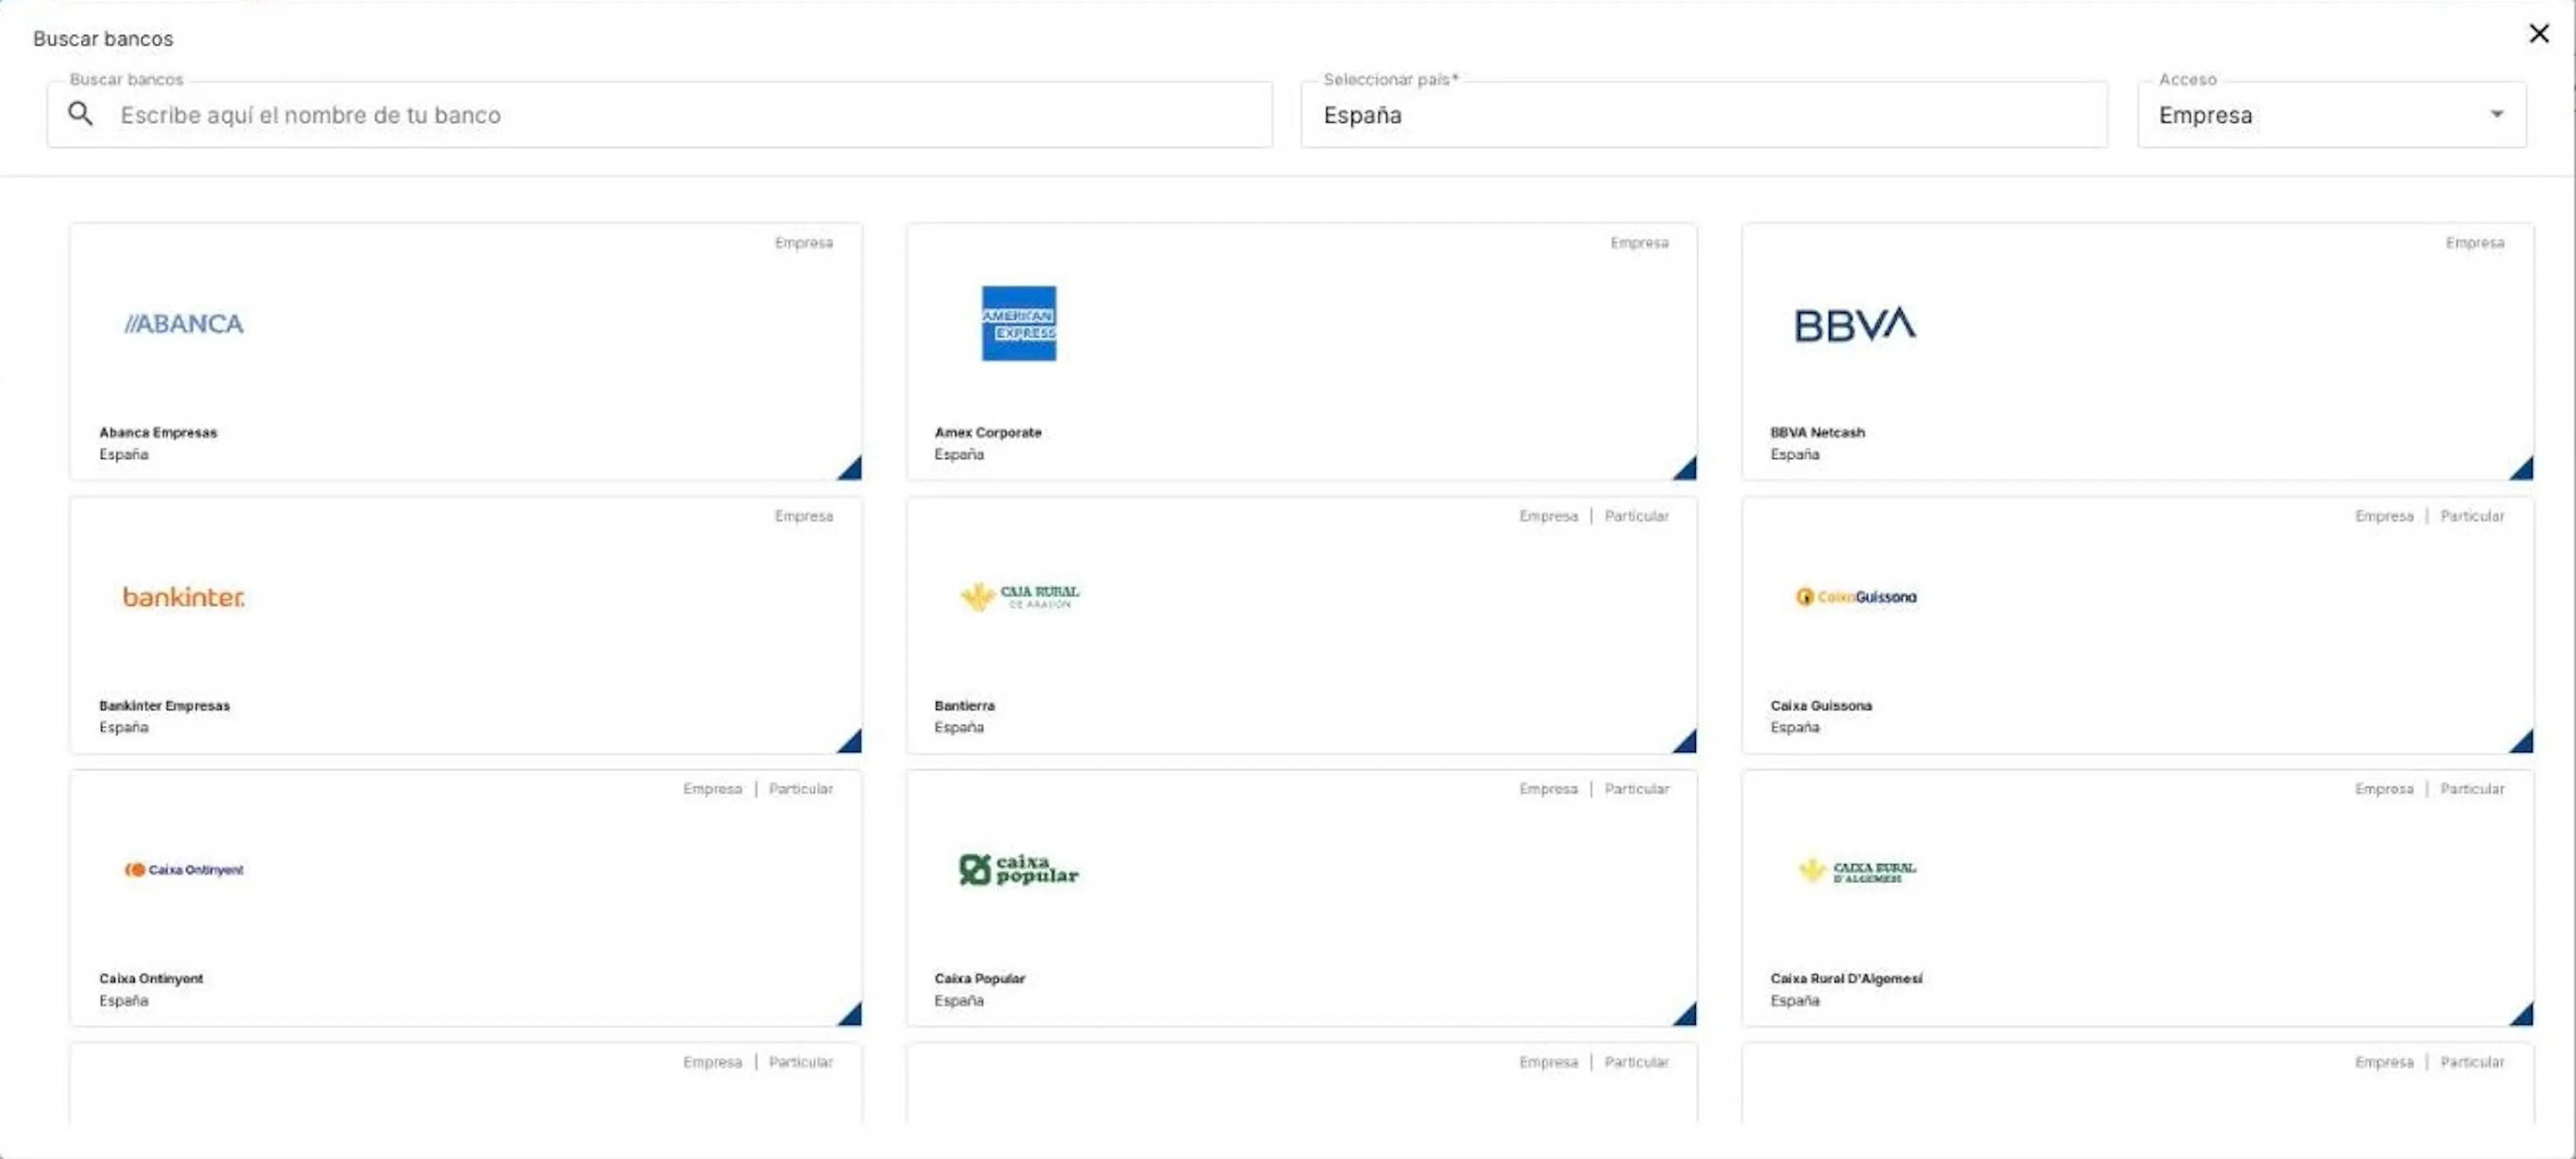Image resolution: width=2576 pixels, height=1159 pixels.
Task: Click the search magnifier icon
Action: tap(81, 114)
